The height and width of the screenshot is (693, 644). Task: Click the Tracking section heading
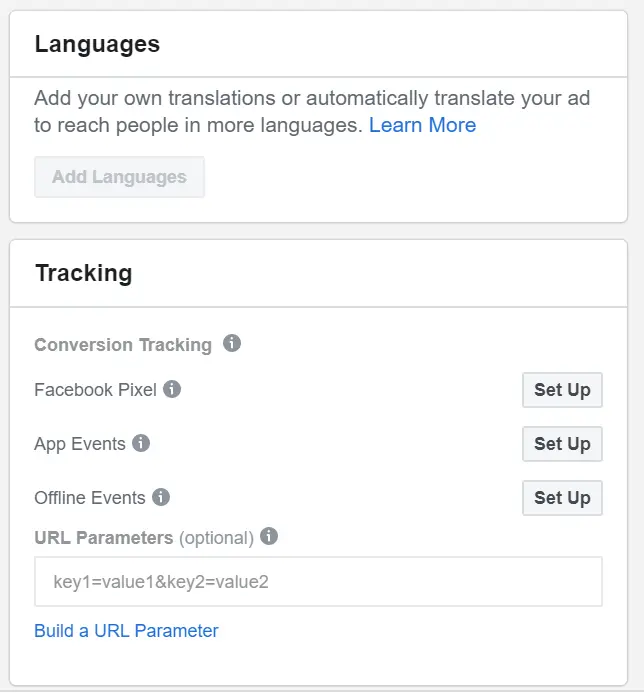[x=83, y=273]
